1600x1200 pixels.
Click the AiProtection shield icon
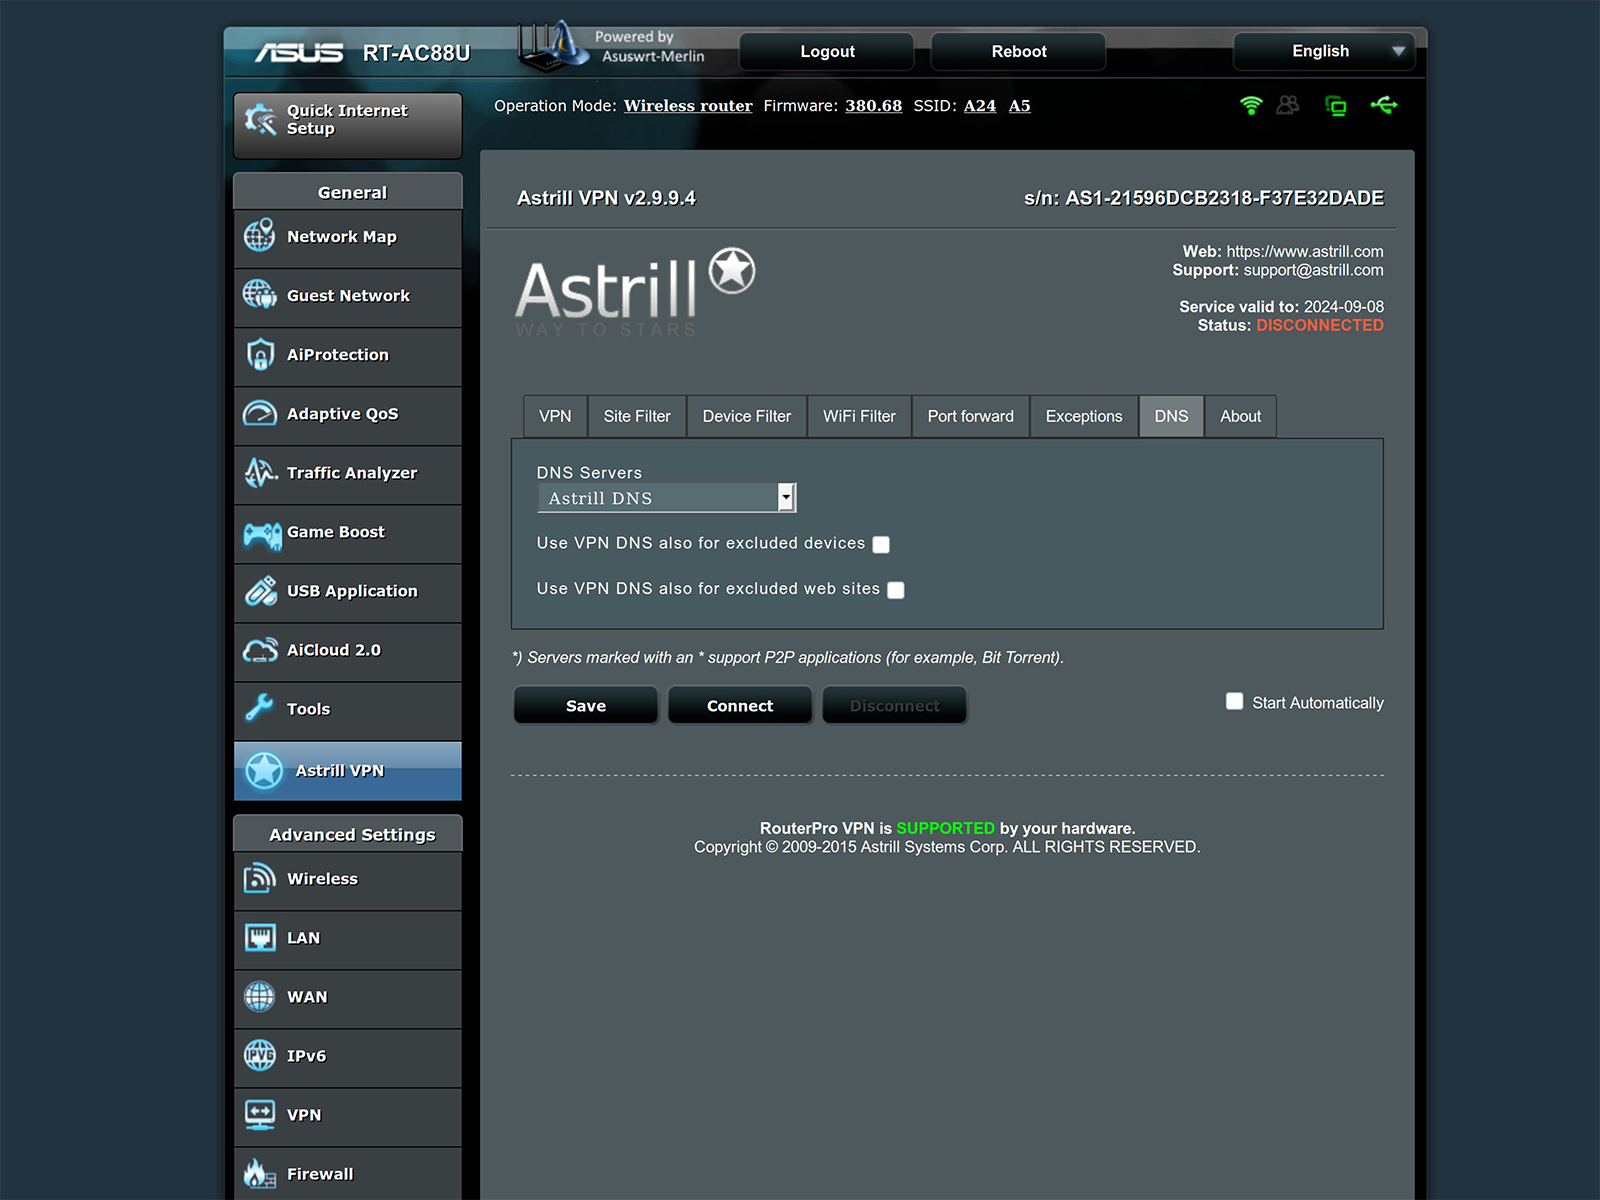[x=260, y=354]
